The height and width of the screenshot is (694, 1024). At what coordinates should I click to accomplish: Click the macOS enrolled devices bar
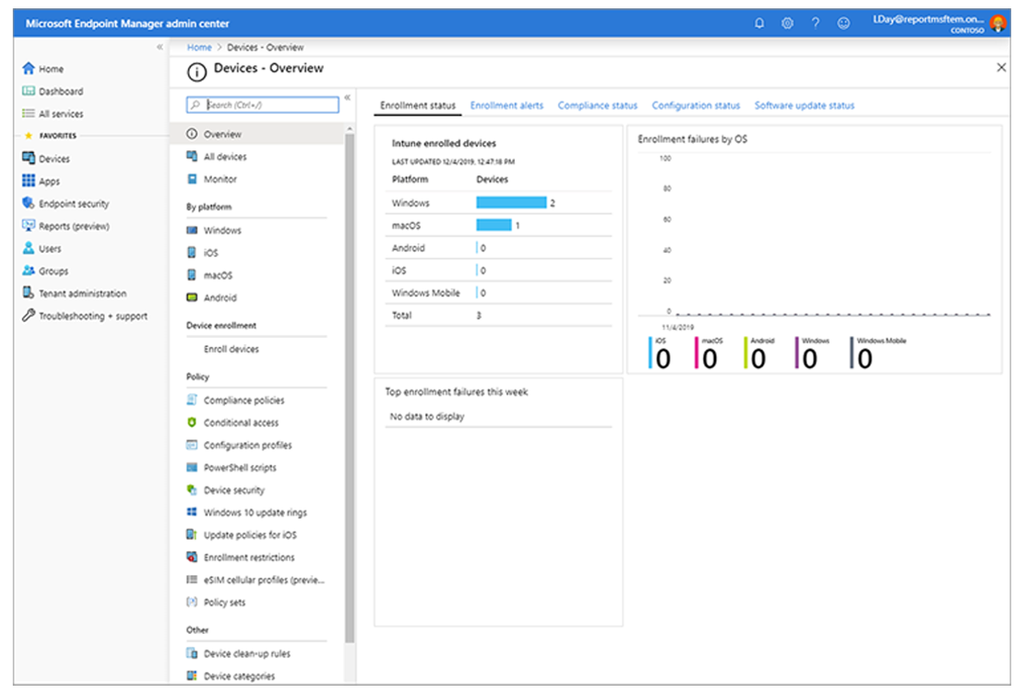pyautogui.click(x=494, y=225)
